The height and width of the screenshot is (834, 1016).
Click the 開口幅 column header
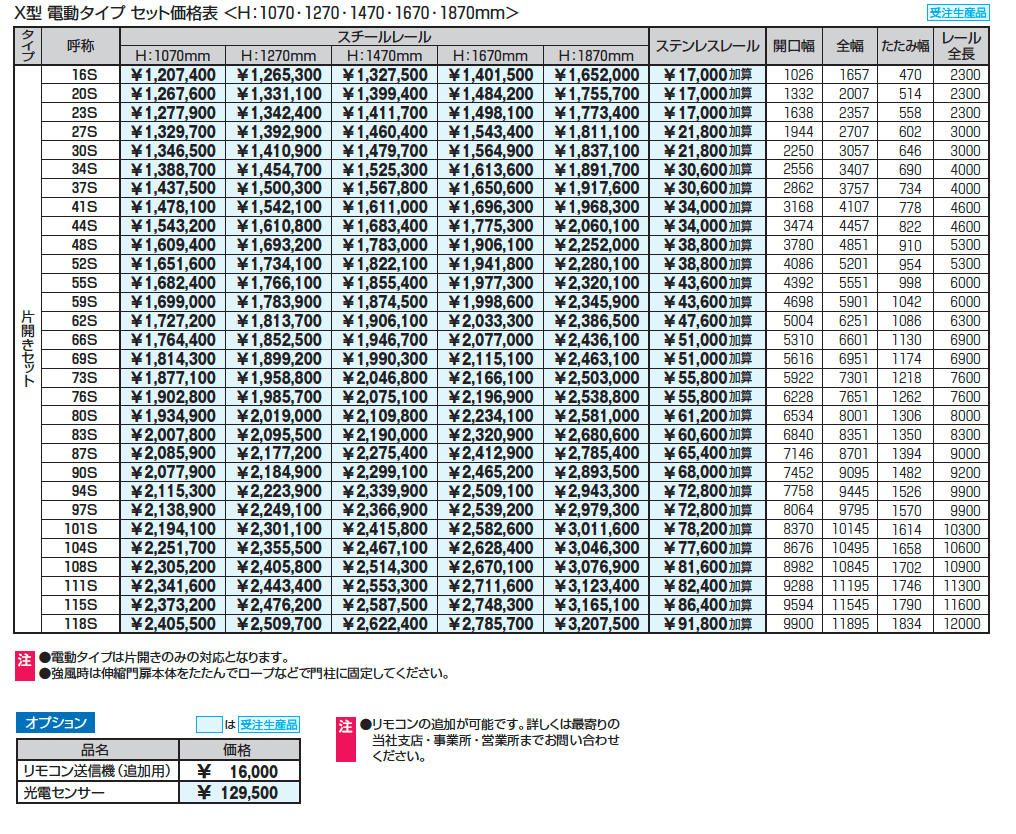click(794, 46)
